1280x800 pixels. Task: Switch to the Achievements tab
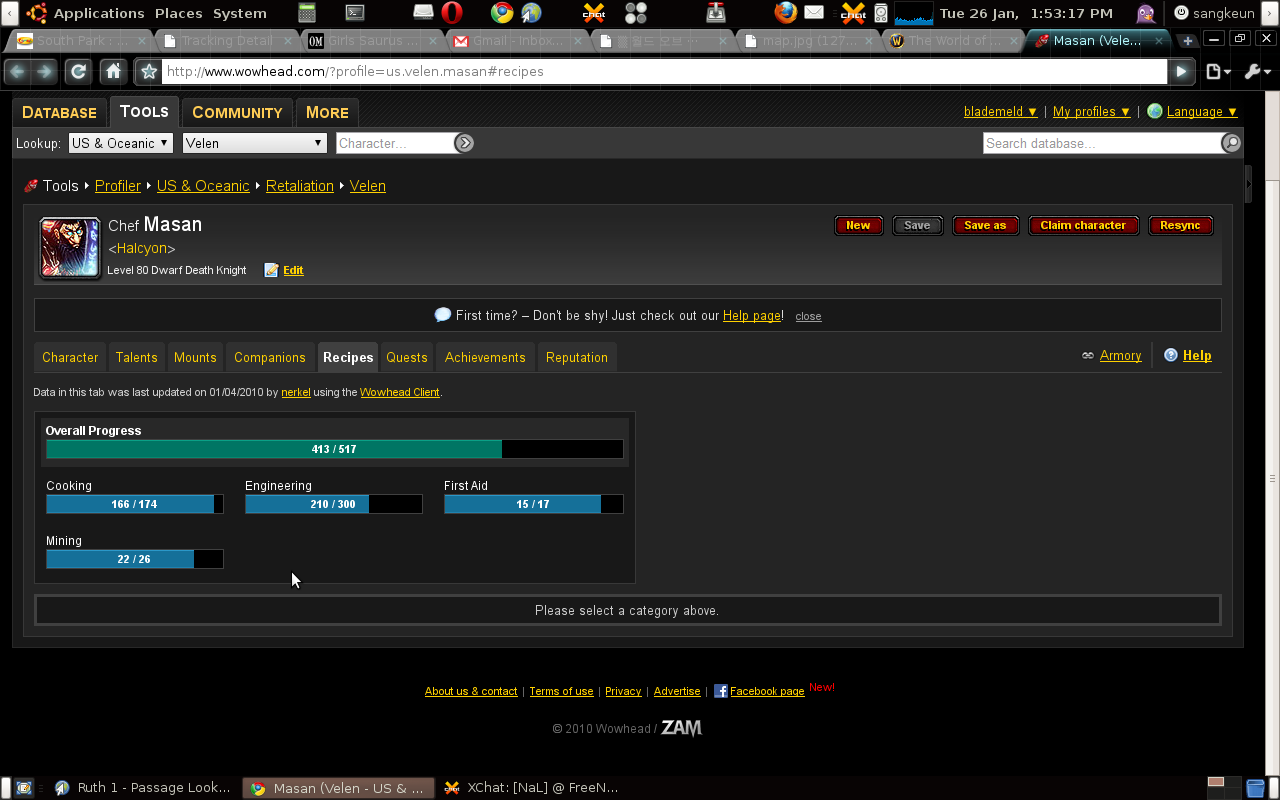[485, 357]
